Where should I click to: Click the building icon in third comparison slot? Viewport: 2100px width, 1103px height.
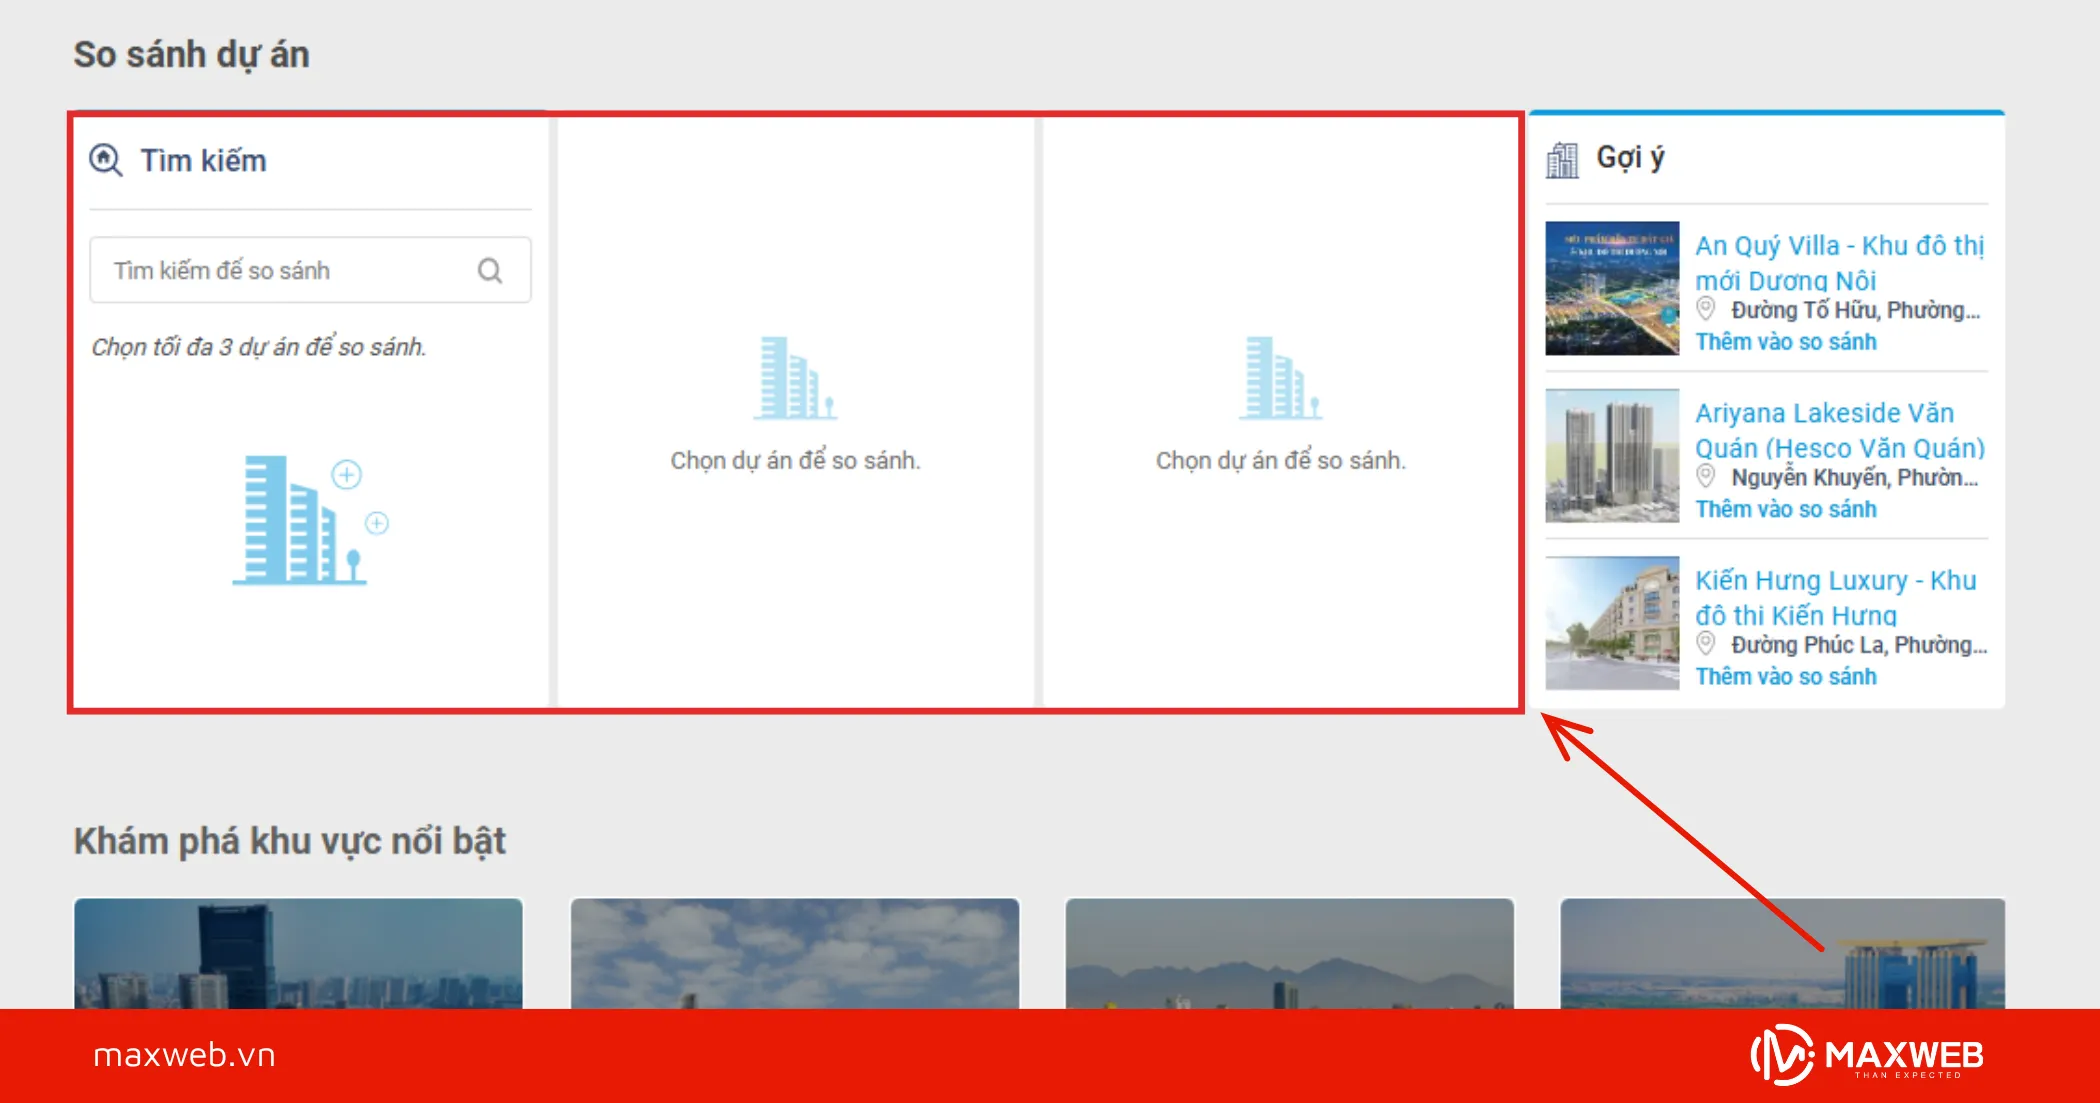pyautogui.click(x=1280, y=378)
